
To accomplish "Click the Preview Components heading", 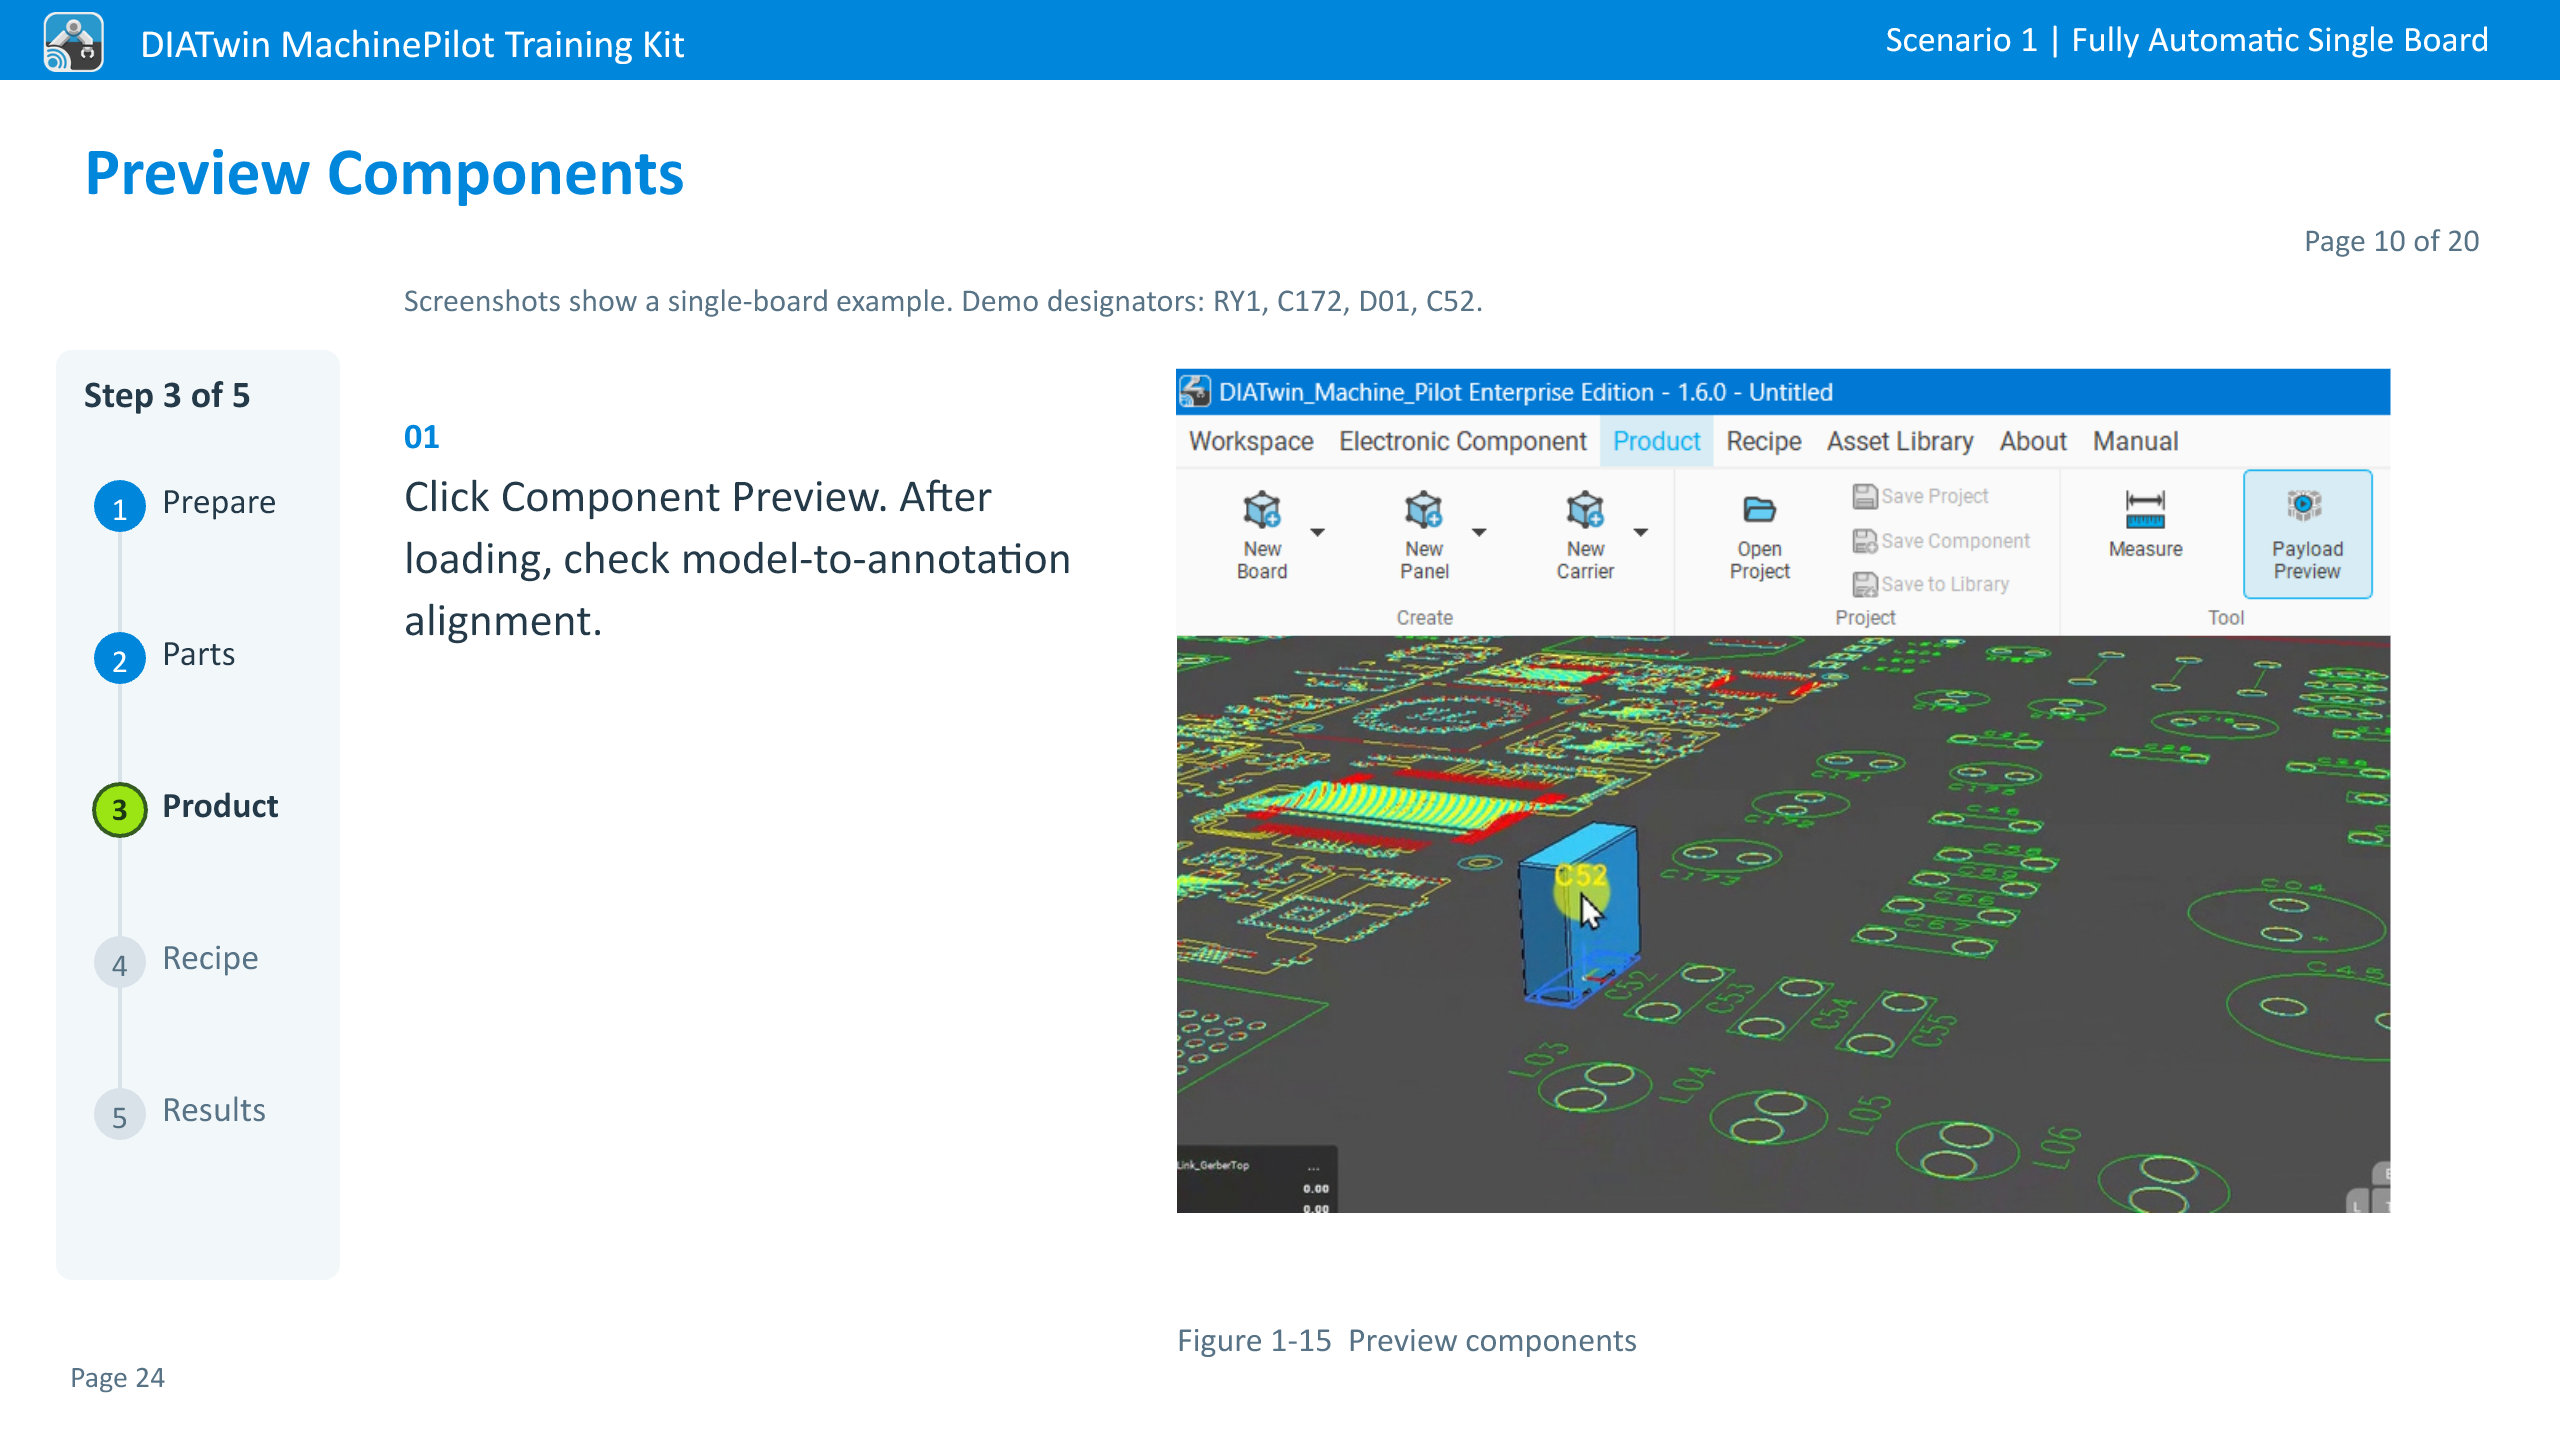I will [384, 173].
